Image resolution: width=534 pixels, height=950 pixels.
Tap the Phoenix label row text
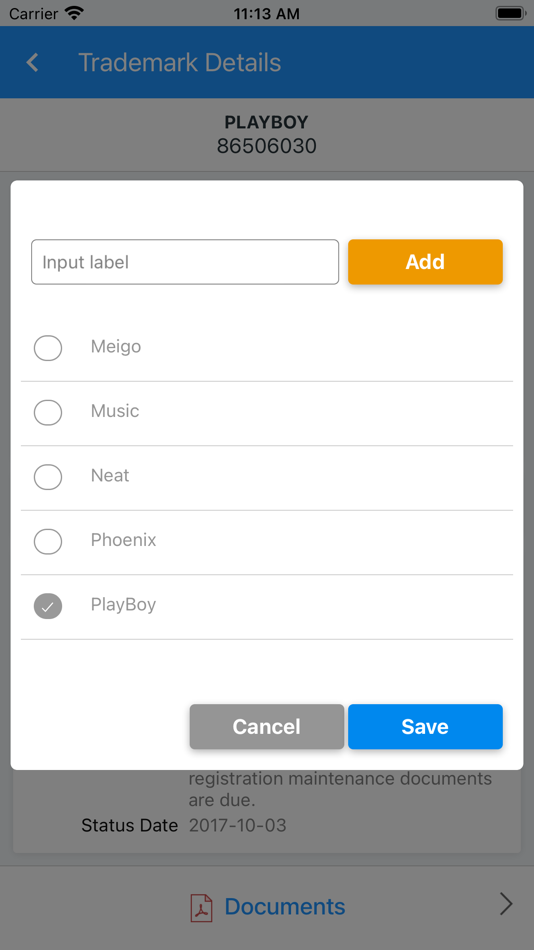(124, 540)
